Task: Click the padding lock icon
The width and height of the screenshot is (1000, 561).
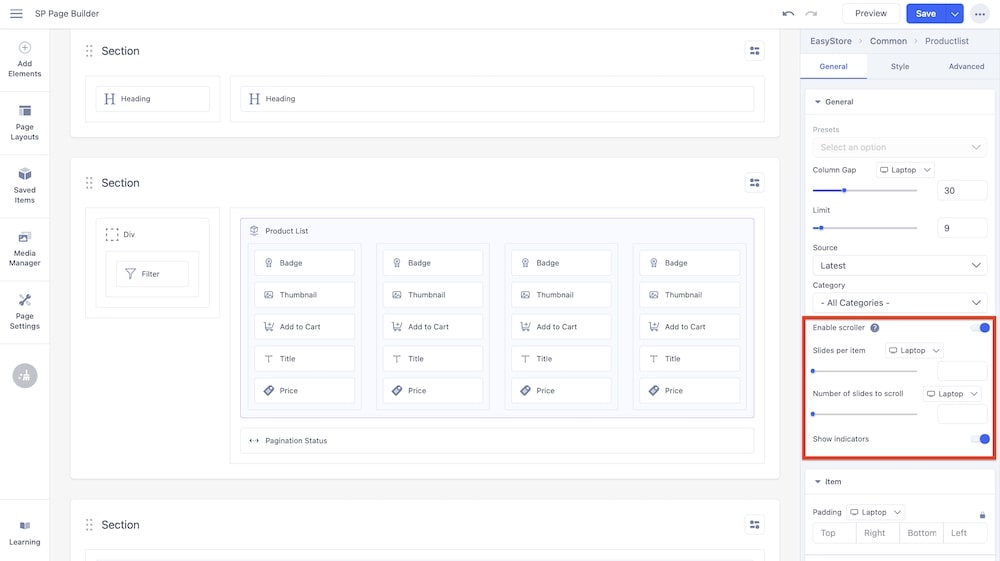Action: tap(982, 515)
